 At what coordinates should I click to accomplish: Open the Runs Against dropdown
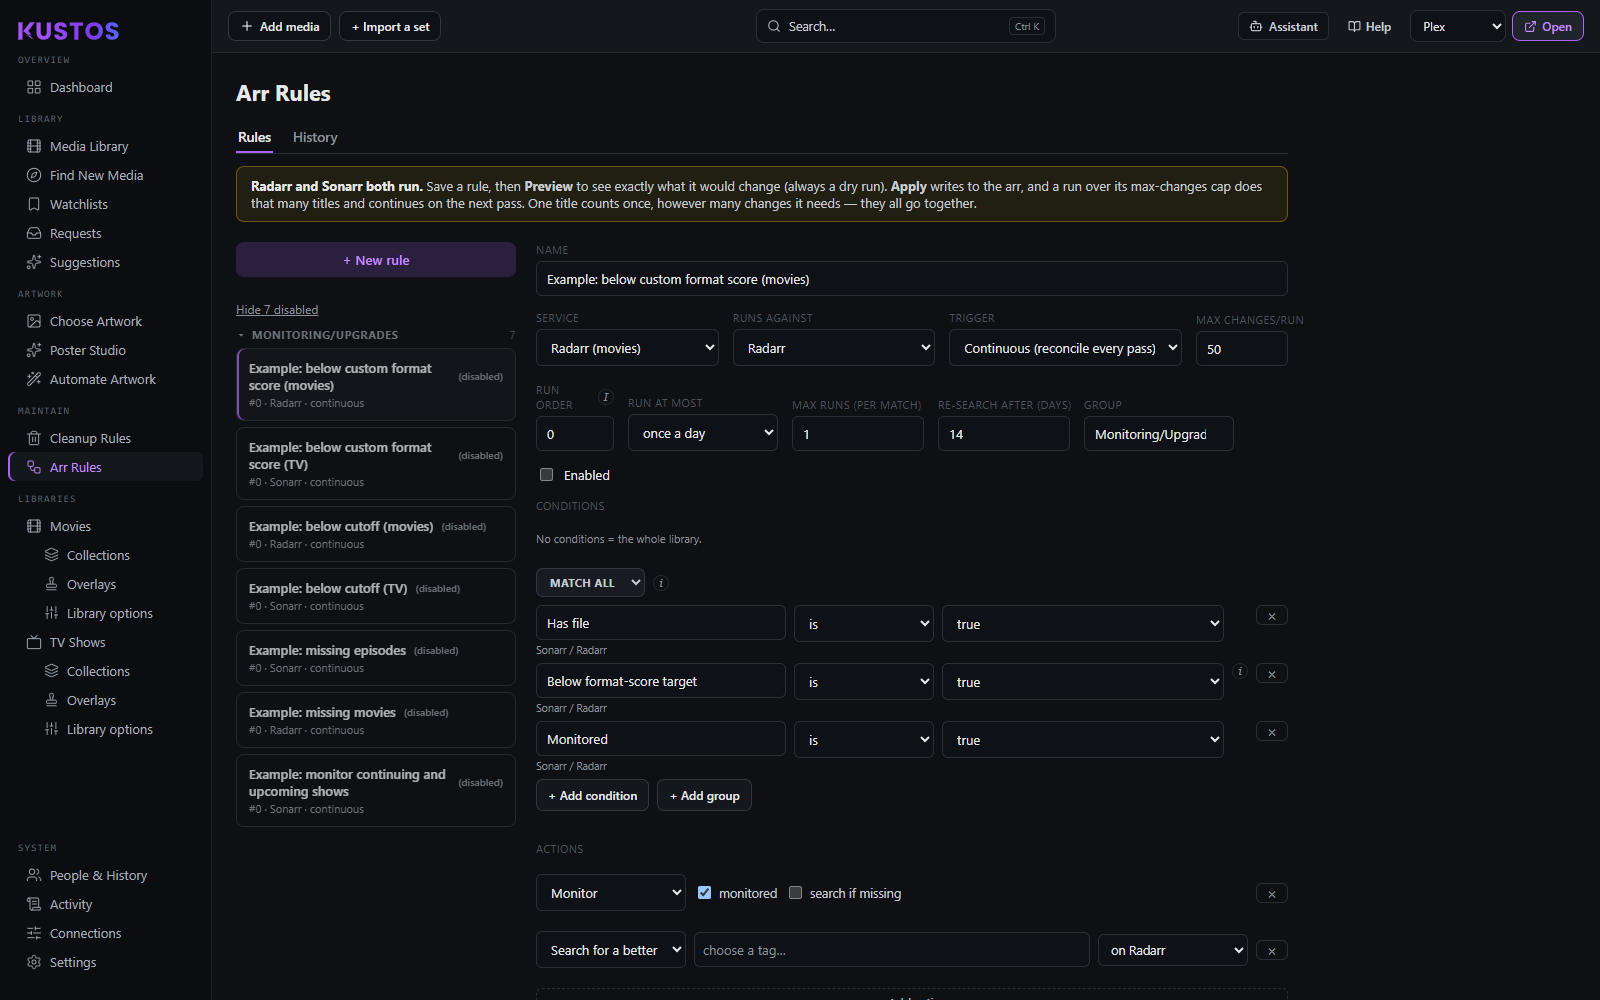coord(834,348)
